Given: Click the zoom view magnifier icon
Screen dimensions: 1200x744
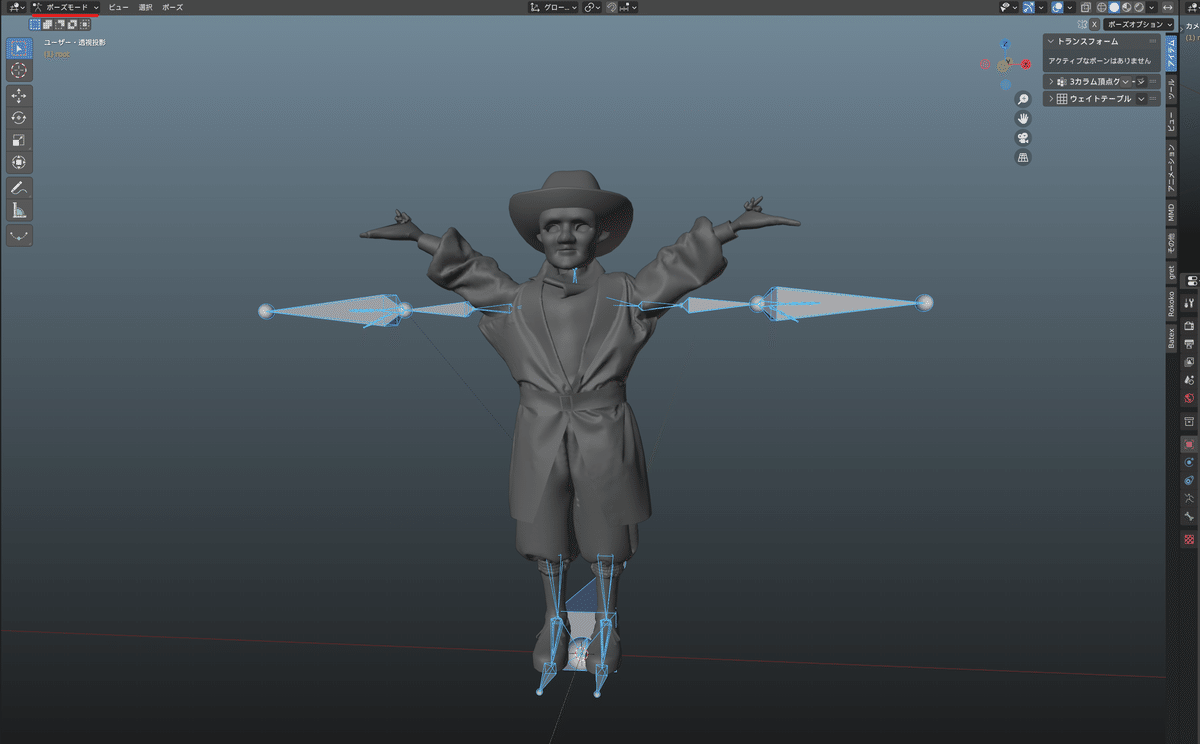Looking at the screenshot, I should pos(1023,99).
